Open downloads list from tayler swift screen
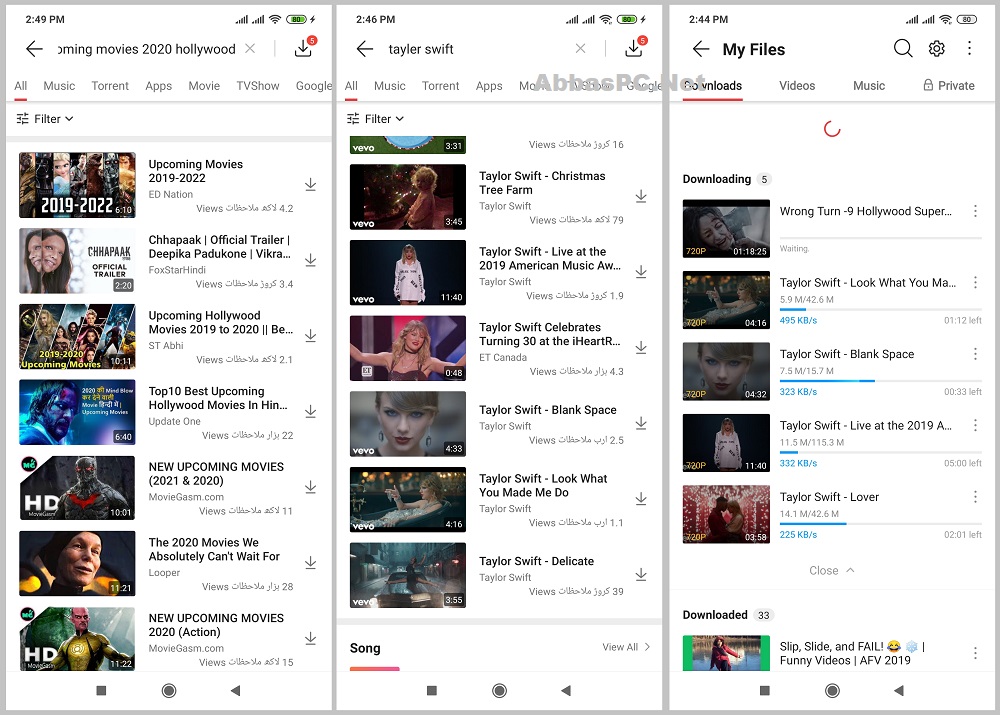Viewport: 1000px width, 715px height. click(634, 48)
